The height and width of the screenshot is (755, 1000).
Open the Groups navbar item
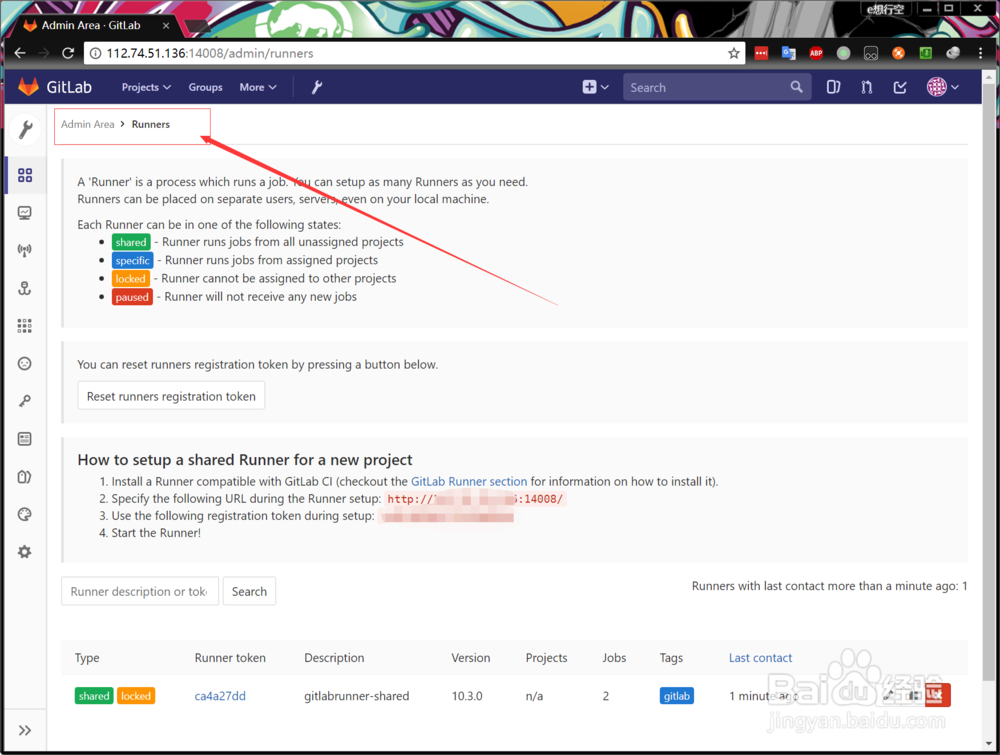(x=205, y=87)
